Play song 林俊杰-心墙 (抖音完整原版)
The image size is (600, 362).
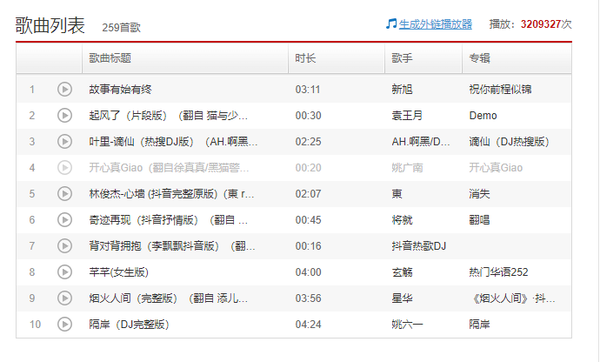[x=65, y=194]
